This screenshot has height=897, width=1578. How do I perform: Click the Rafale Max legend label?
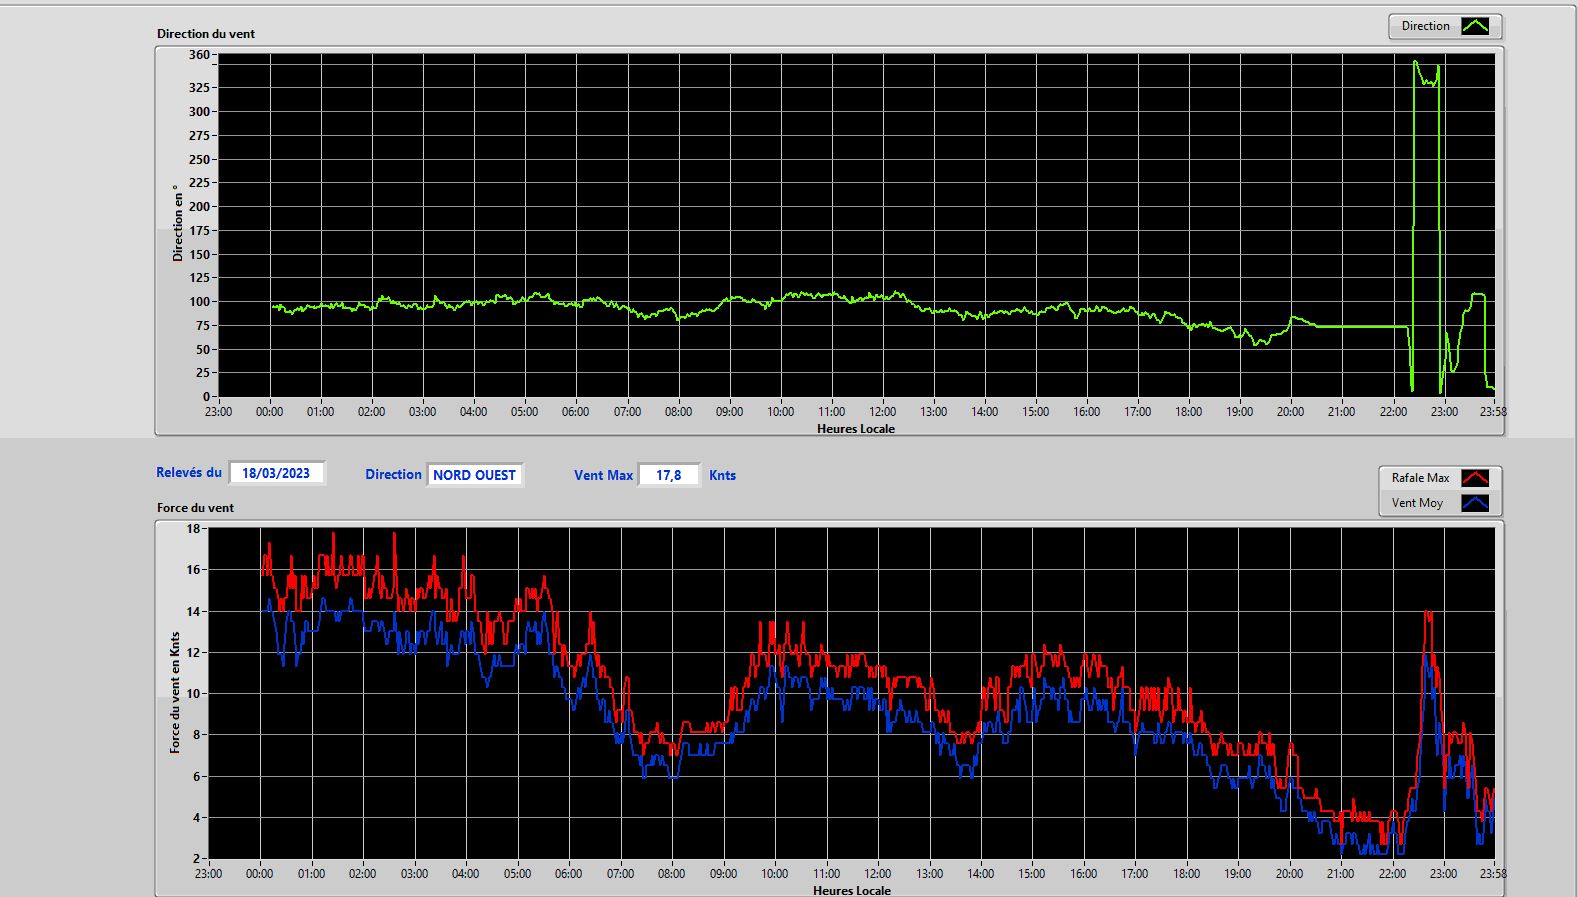(x=1420, y=478)
